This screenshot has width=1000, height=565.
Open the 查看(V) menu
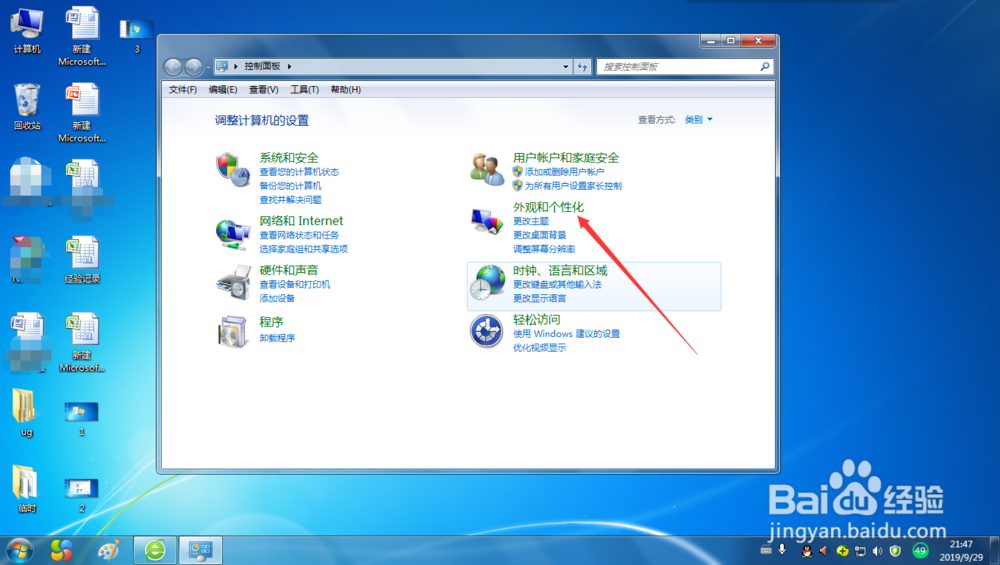tap(263, 90)
